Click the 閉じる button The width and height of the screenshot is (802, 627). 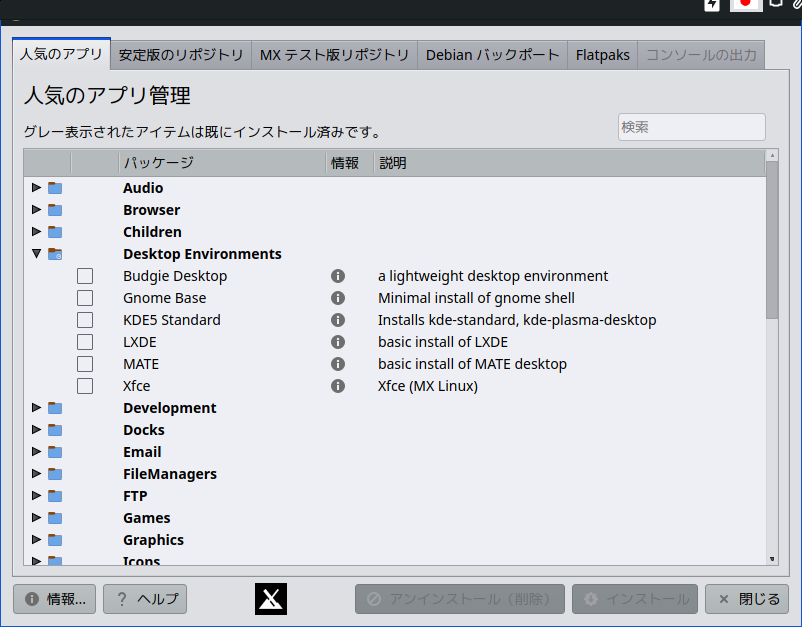click(747, 599)
